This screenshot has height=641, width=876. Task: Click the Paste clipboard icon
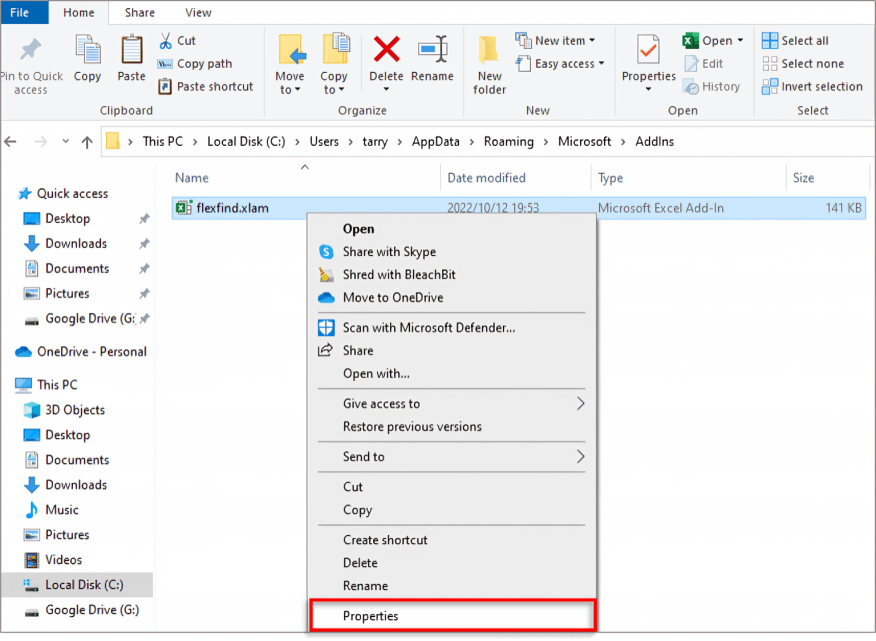tap(132, 50)
